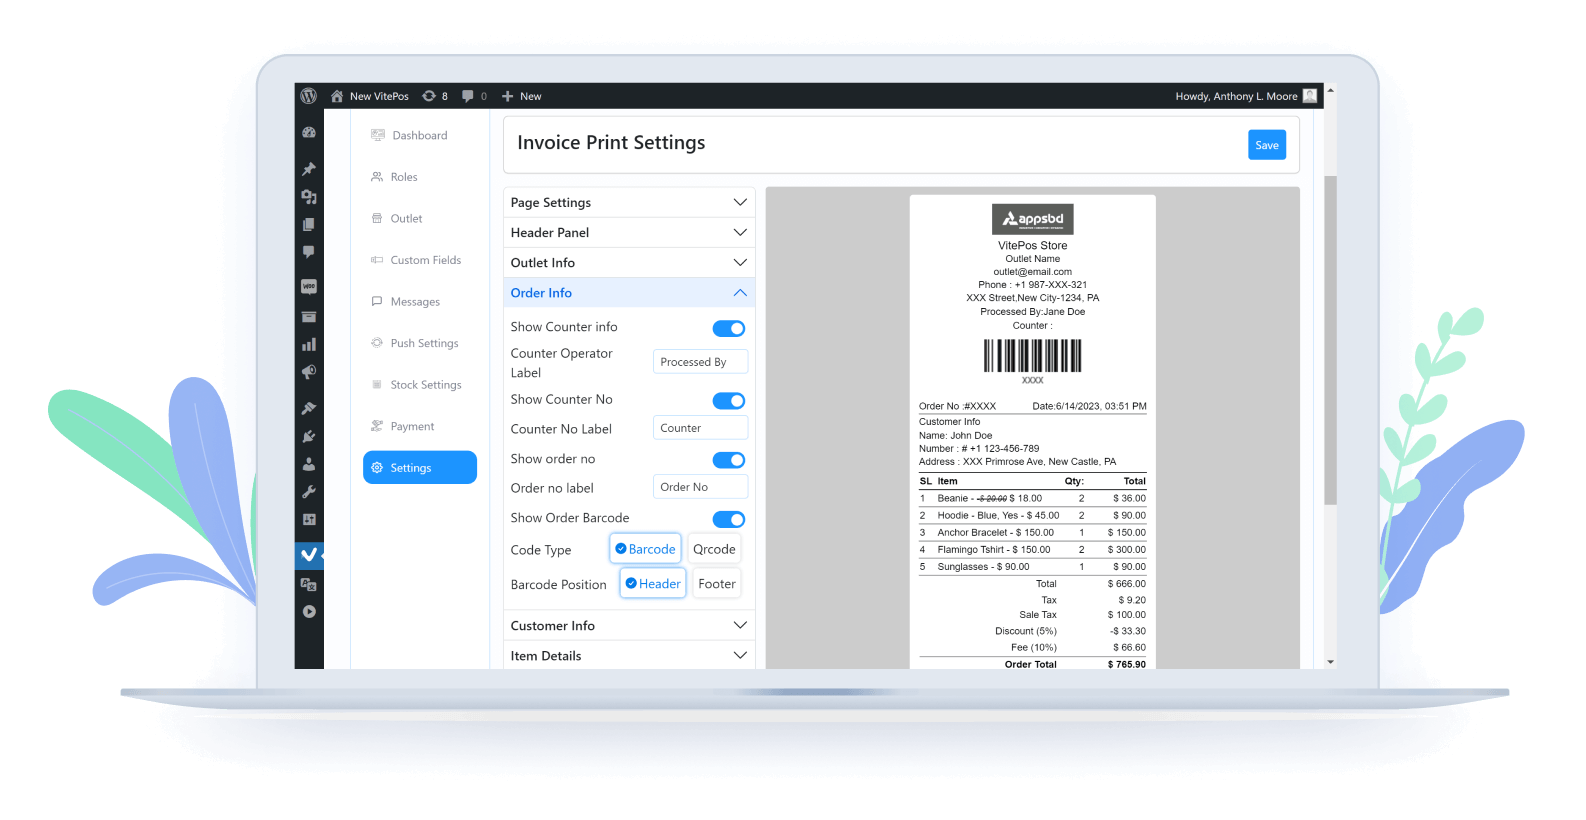This screenshot has width=1586, height=820.
Task: Open the Marketing megaphone icon
Action: [x=309, y=372]
